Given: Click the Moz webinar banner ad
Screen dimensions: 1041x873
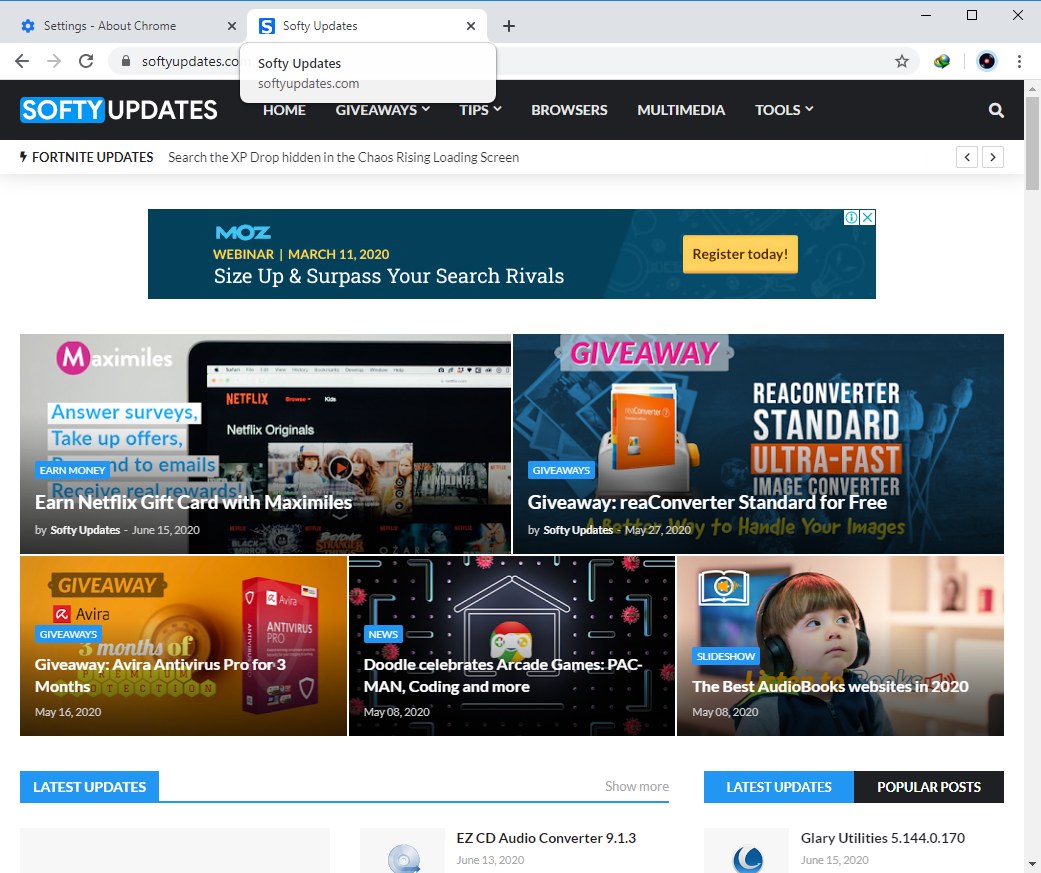Looking at the screenshot, I should click(512, 254).
